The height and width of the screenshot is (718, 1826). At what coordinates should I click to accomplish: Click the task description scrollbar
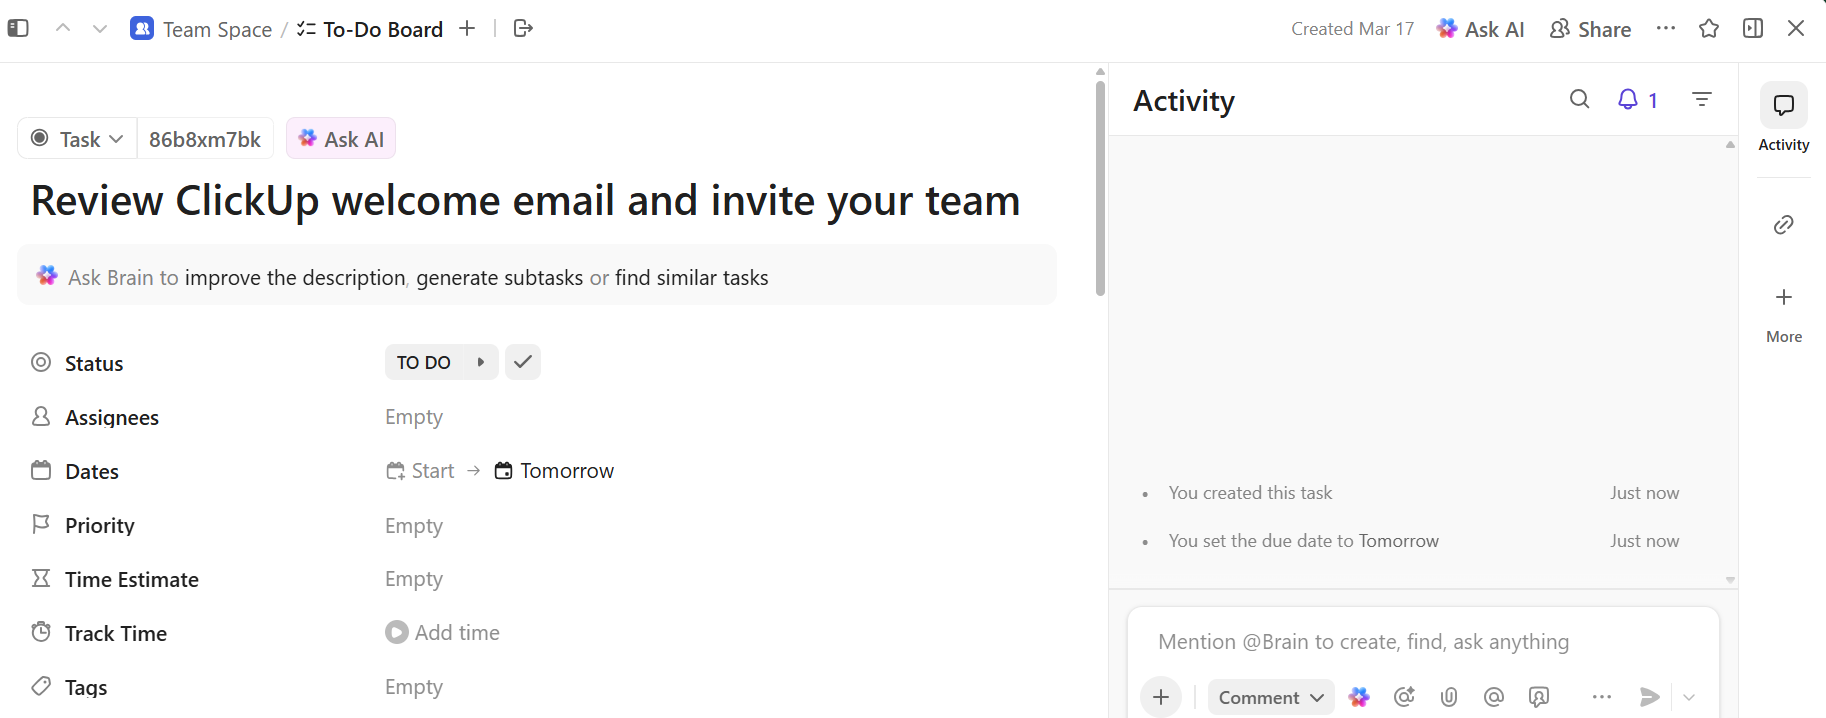(1100, 190)
